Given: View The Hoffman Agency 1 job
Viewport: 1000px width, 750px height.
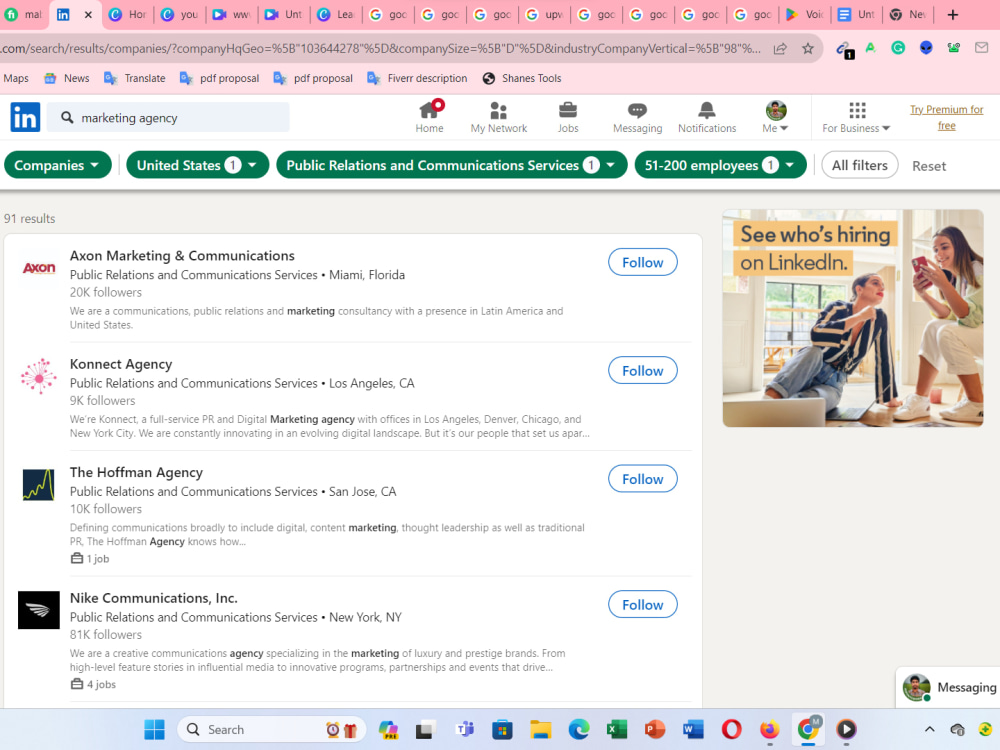Looking at the screenshot, I should tap(90, 559).
